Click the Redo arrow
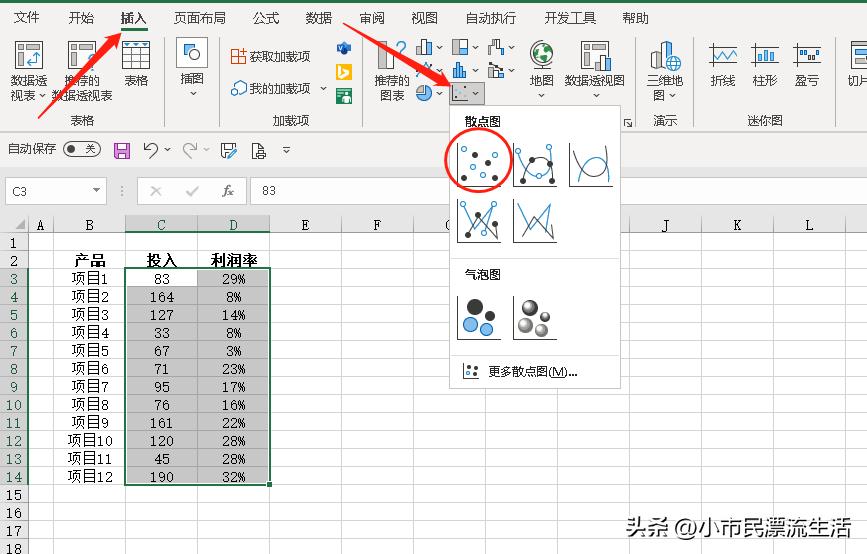Screen dimensions: 867x554 click(190, 150)
